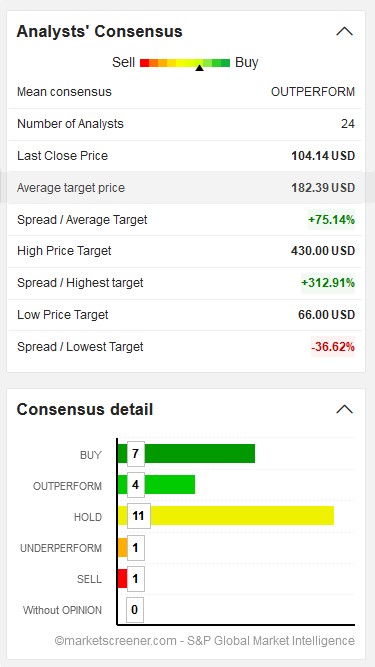375x667 pixels.
Task: Collapse the Analysts' Consensus panel chevron
Action: 344,31
